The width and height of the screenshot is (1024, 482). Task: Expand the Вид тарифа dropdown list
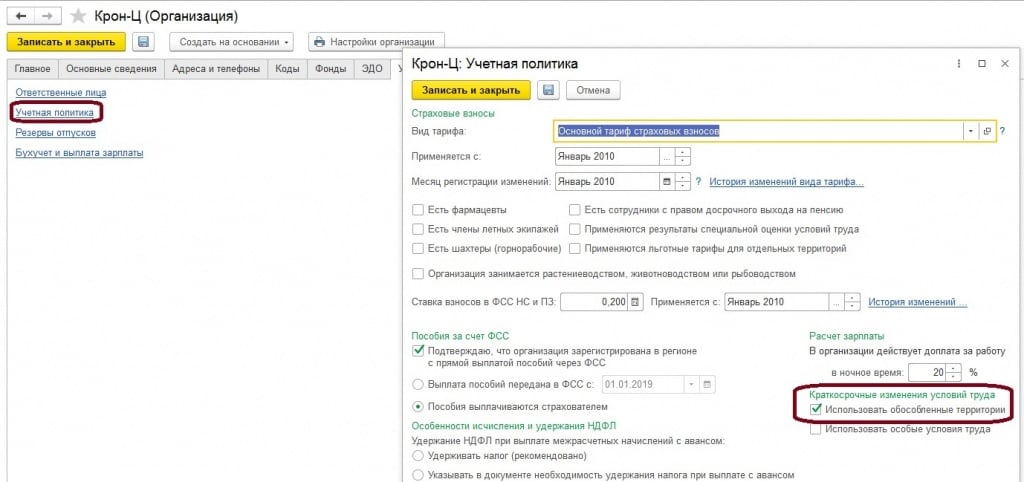point(970,131)
